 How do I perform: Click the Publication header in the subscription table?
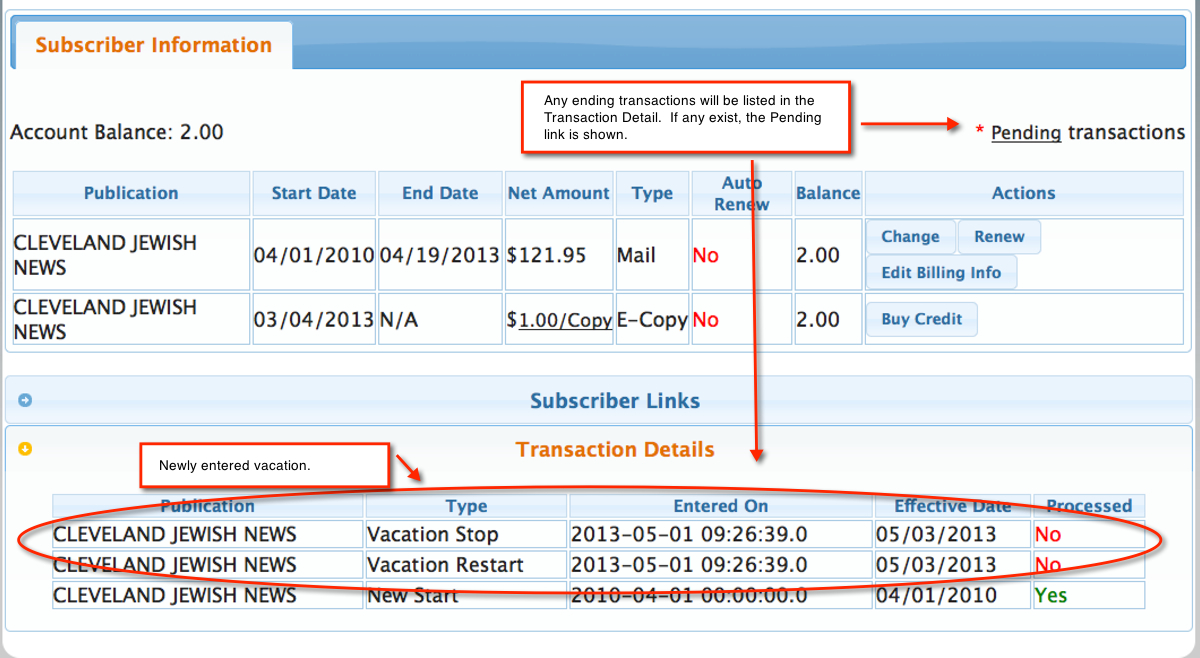point(131,193)
